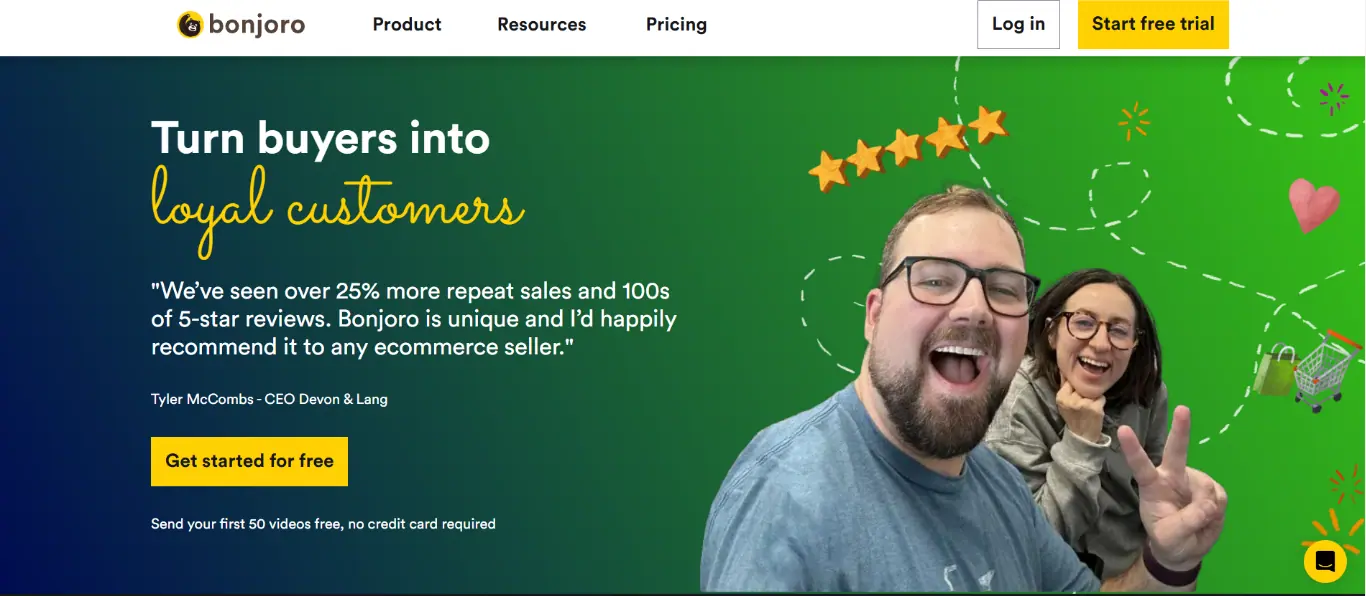Click the Start free trial button
The width and height of the screenshot is (1366, 596).
tap(1153, 25)
